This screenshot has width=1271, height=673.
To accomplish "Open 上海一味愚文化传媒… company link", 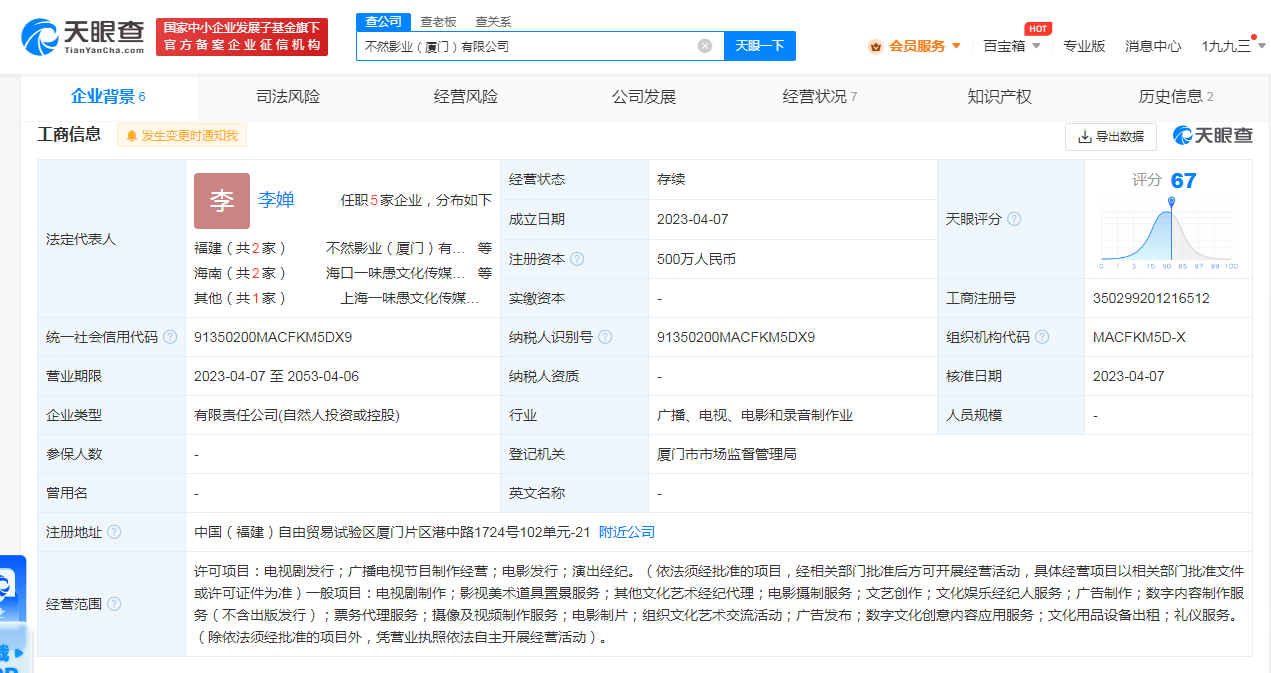I will pos(410,298).
